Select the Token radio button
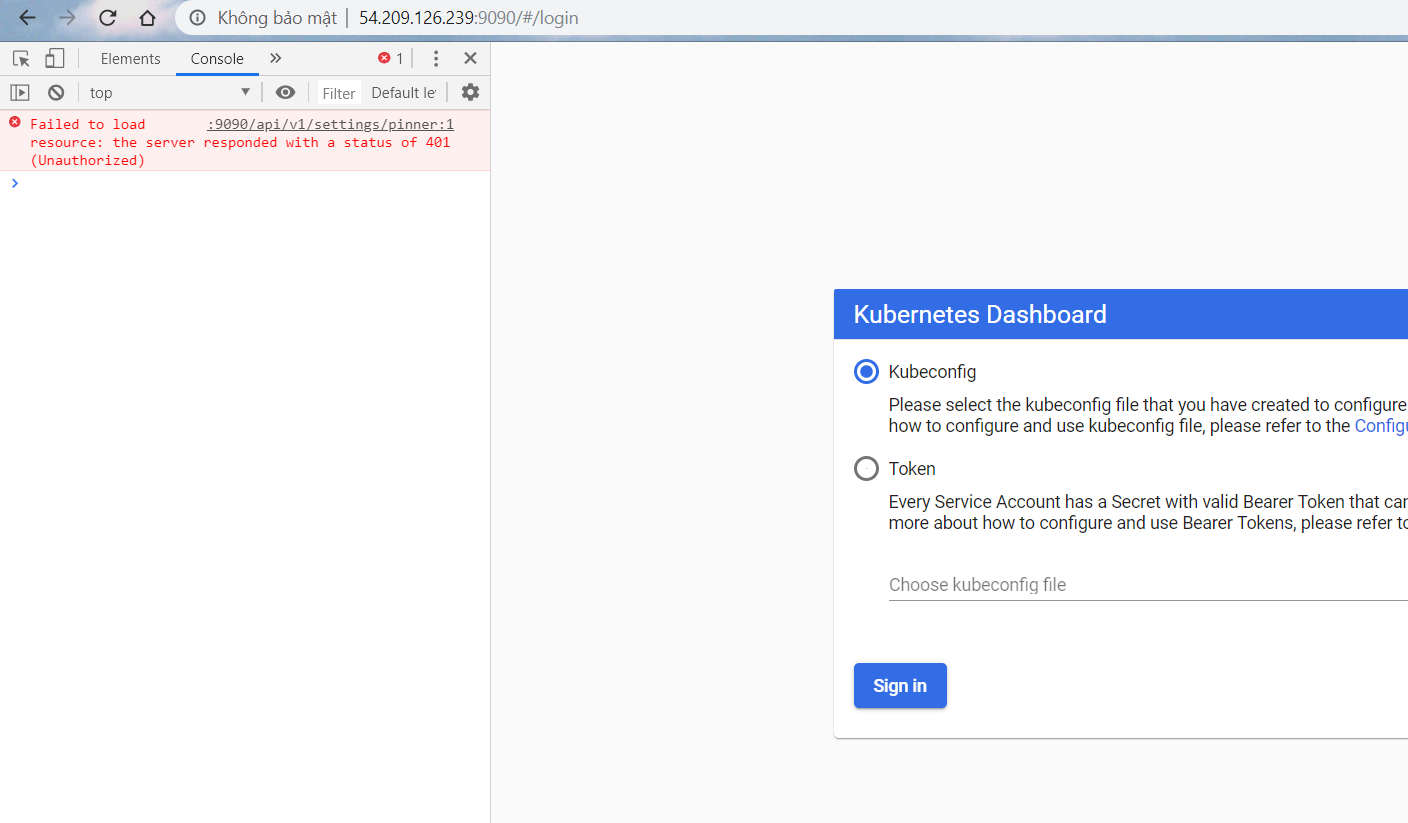Screen dimensions: 1408x823 click(866, 468)
